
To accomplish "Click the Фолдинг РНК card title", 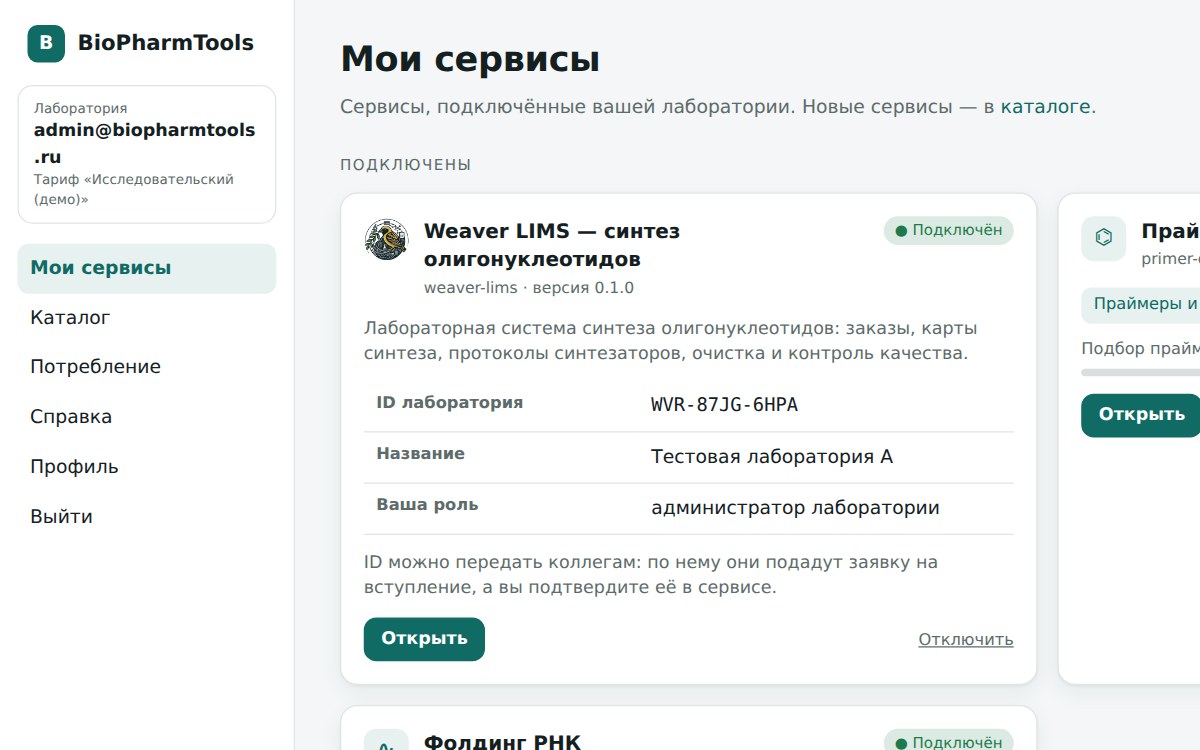I will 502,742.
